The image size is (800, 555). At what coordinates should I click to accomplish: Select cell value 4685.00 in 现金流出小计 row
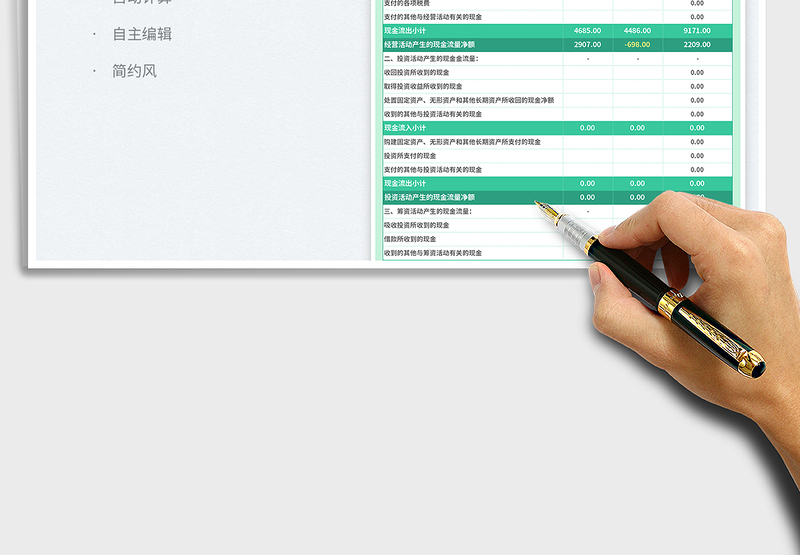click(x=587, y=31)
